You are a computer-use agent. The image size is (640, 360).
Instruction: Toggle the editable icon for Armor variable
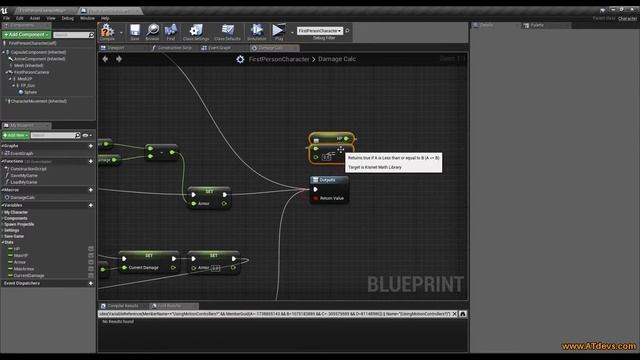tap(91, 262)
